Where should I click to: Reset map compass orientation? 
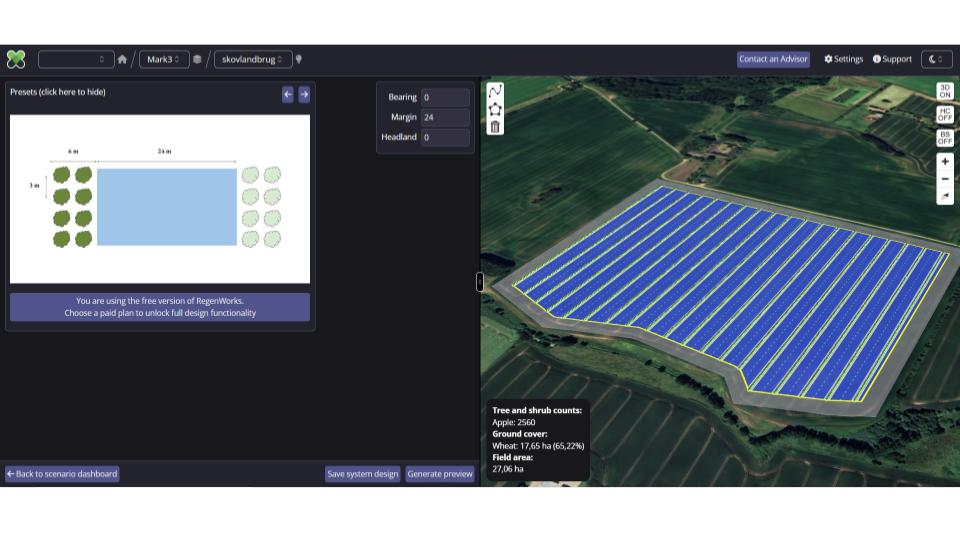[x=945, y=197]
